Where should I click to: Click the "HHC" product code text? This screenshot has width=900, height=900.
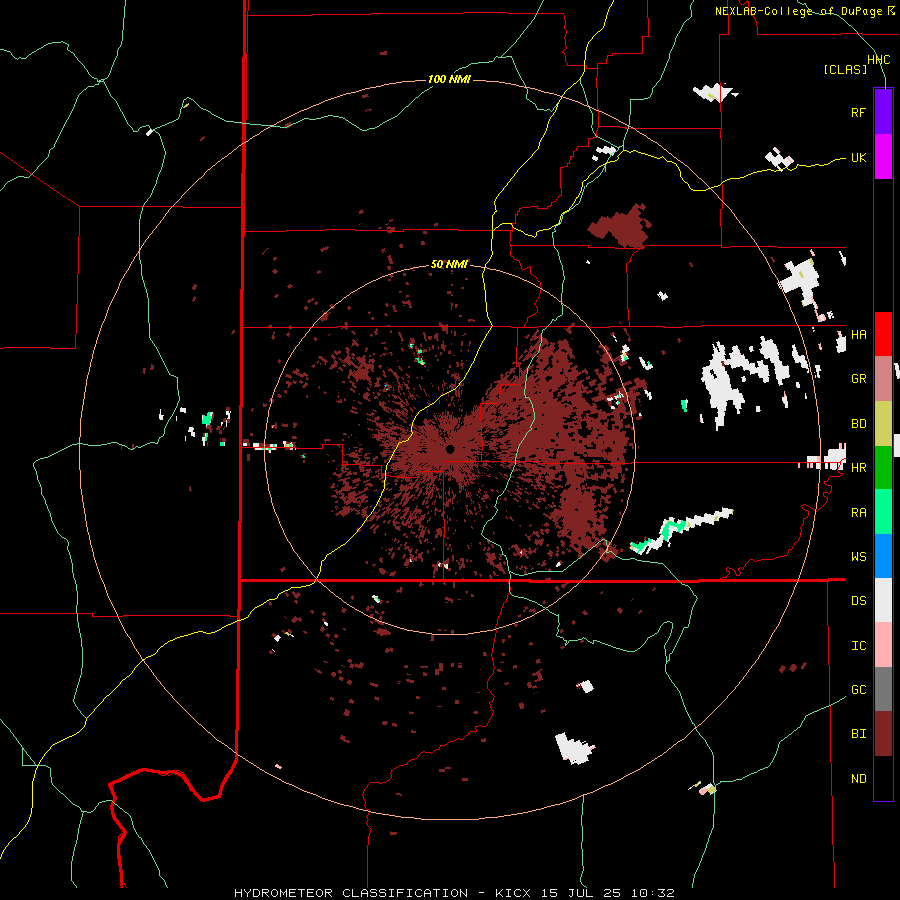tap(879, 60)
